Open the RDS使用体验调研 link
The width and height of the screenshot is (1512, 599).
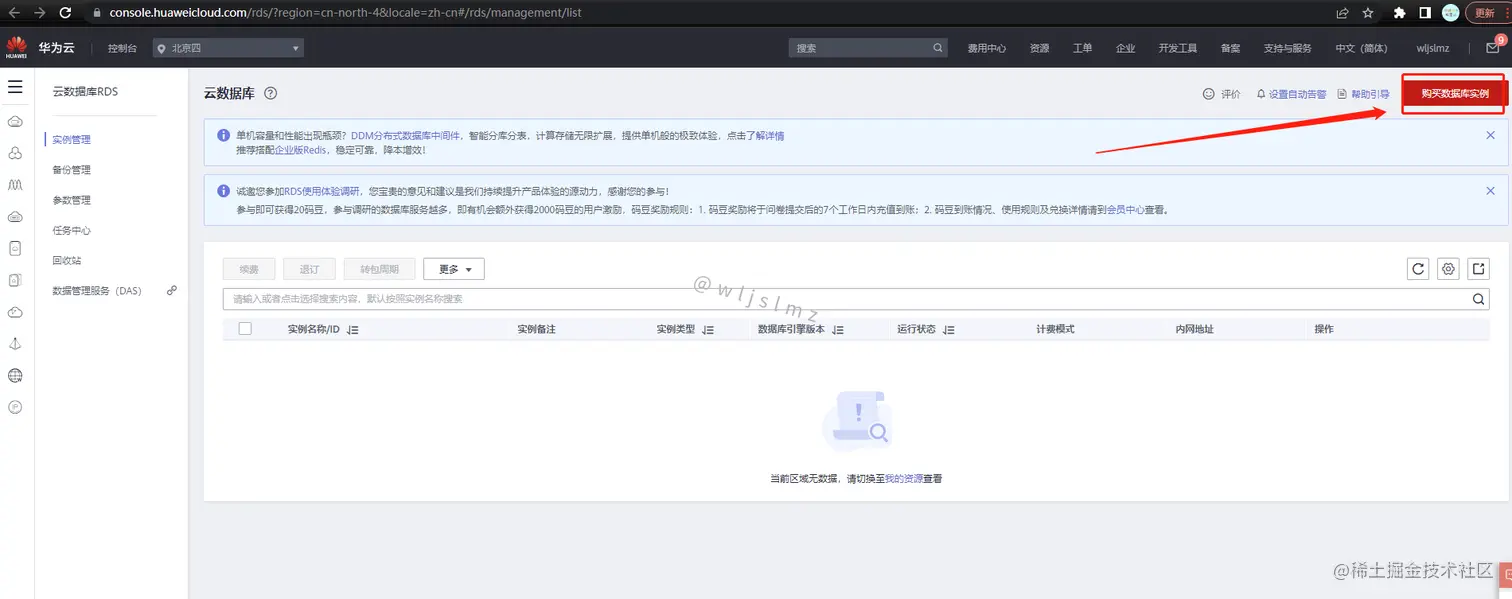(322, 191)
